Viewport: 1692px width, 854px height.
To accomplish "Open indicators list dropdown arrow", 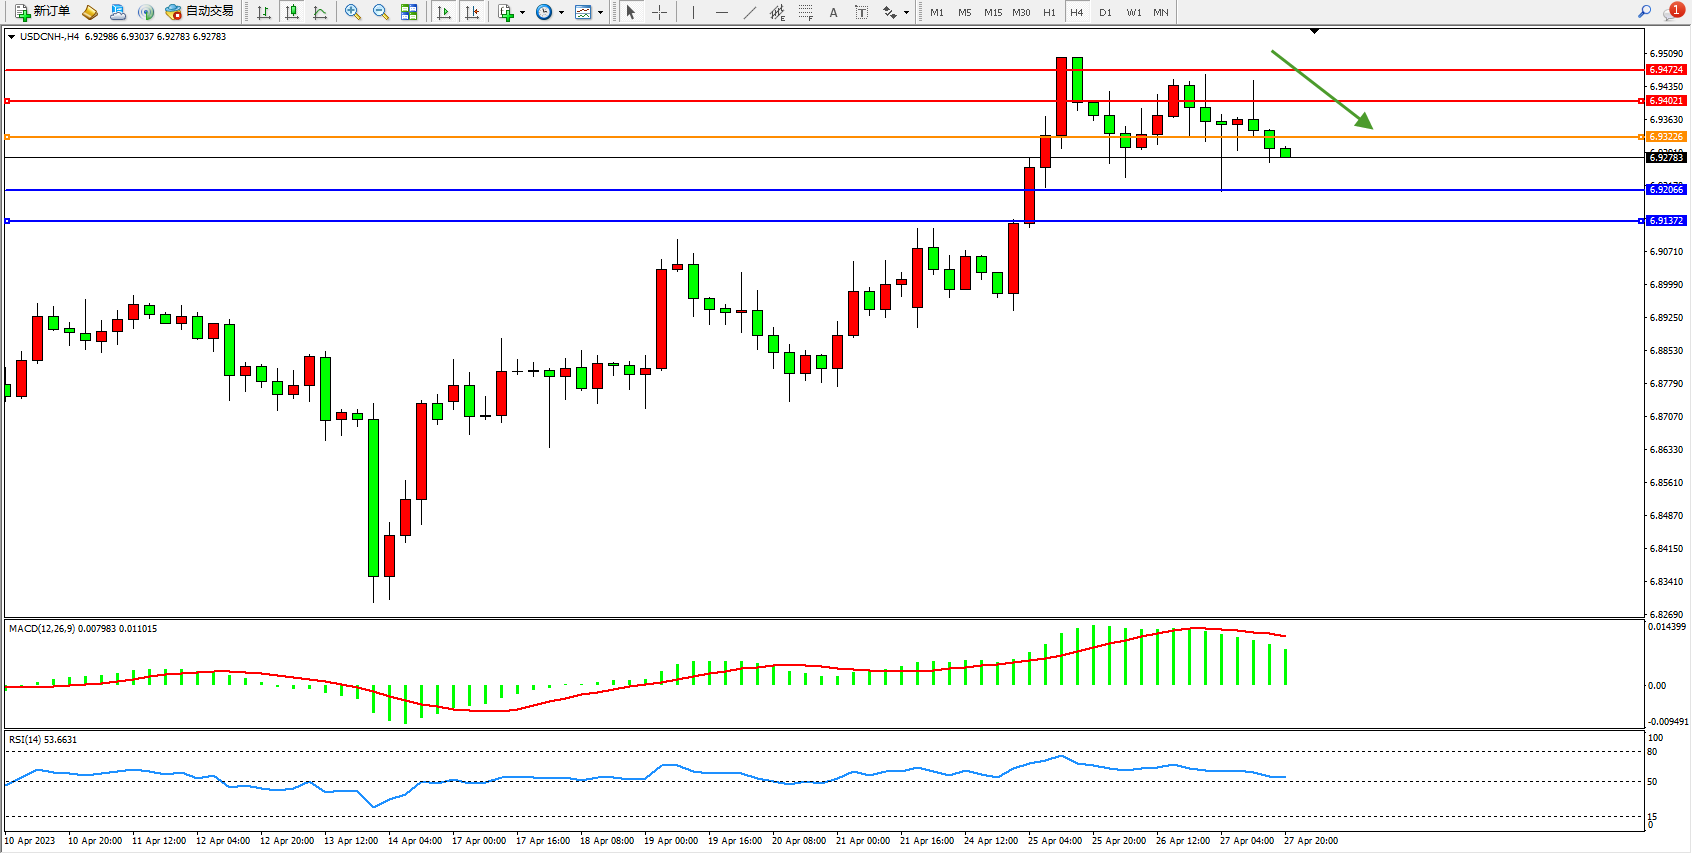I will (522, 13).
